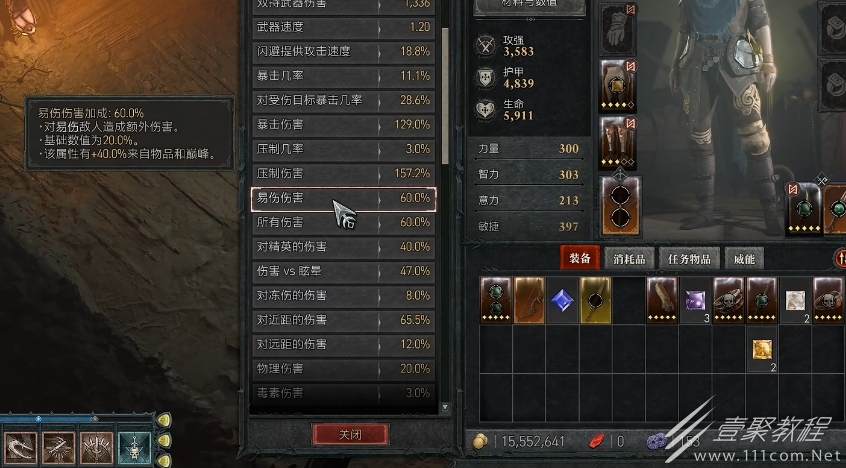Click the stats list scroll-down arrow
846x468 pixels.
[x=445, y=407]
